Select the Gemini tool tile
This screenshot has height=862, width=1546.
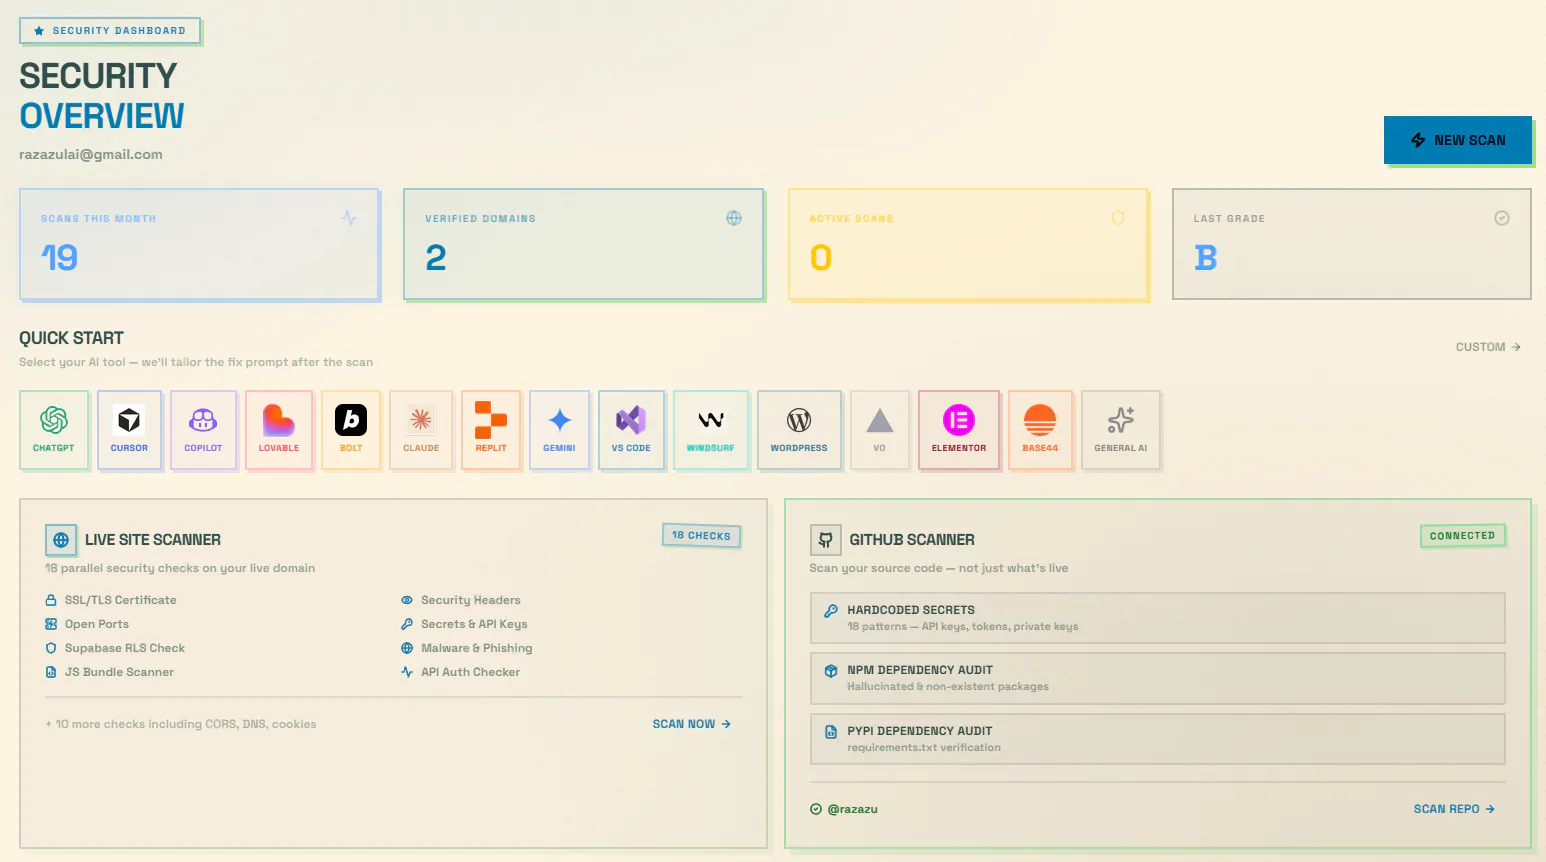tap(559, 430)
